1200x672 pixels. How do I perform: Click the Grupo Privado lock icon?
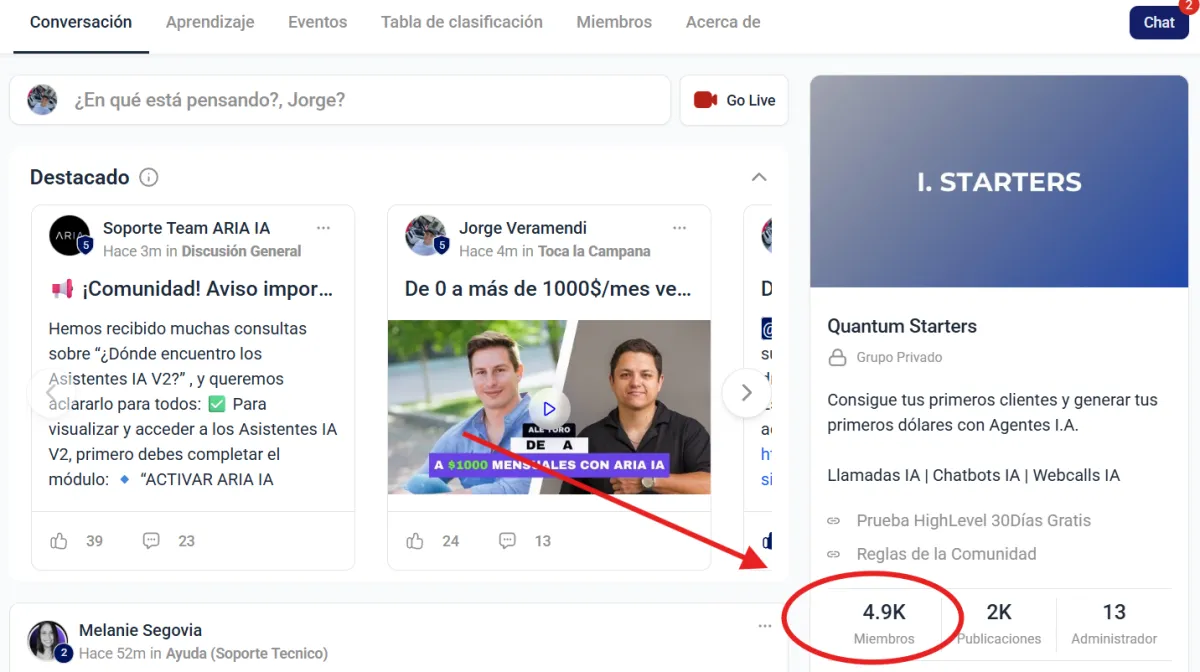point(837,357)
